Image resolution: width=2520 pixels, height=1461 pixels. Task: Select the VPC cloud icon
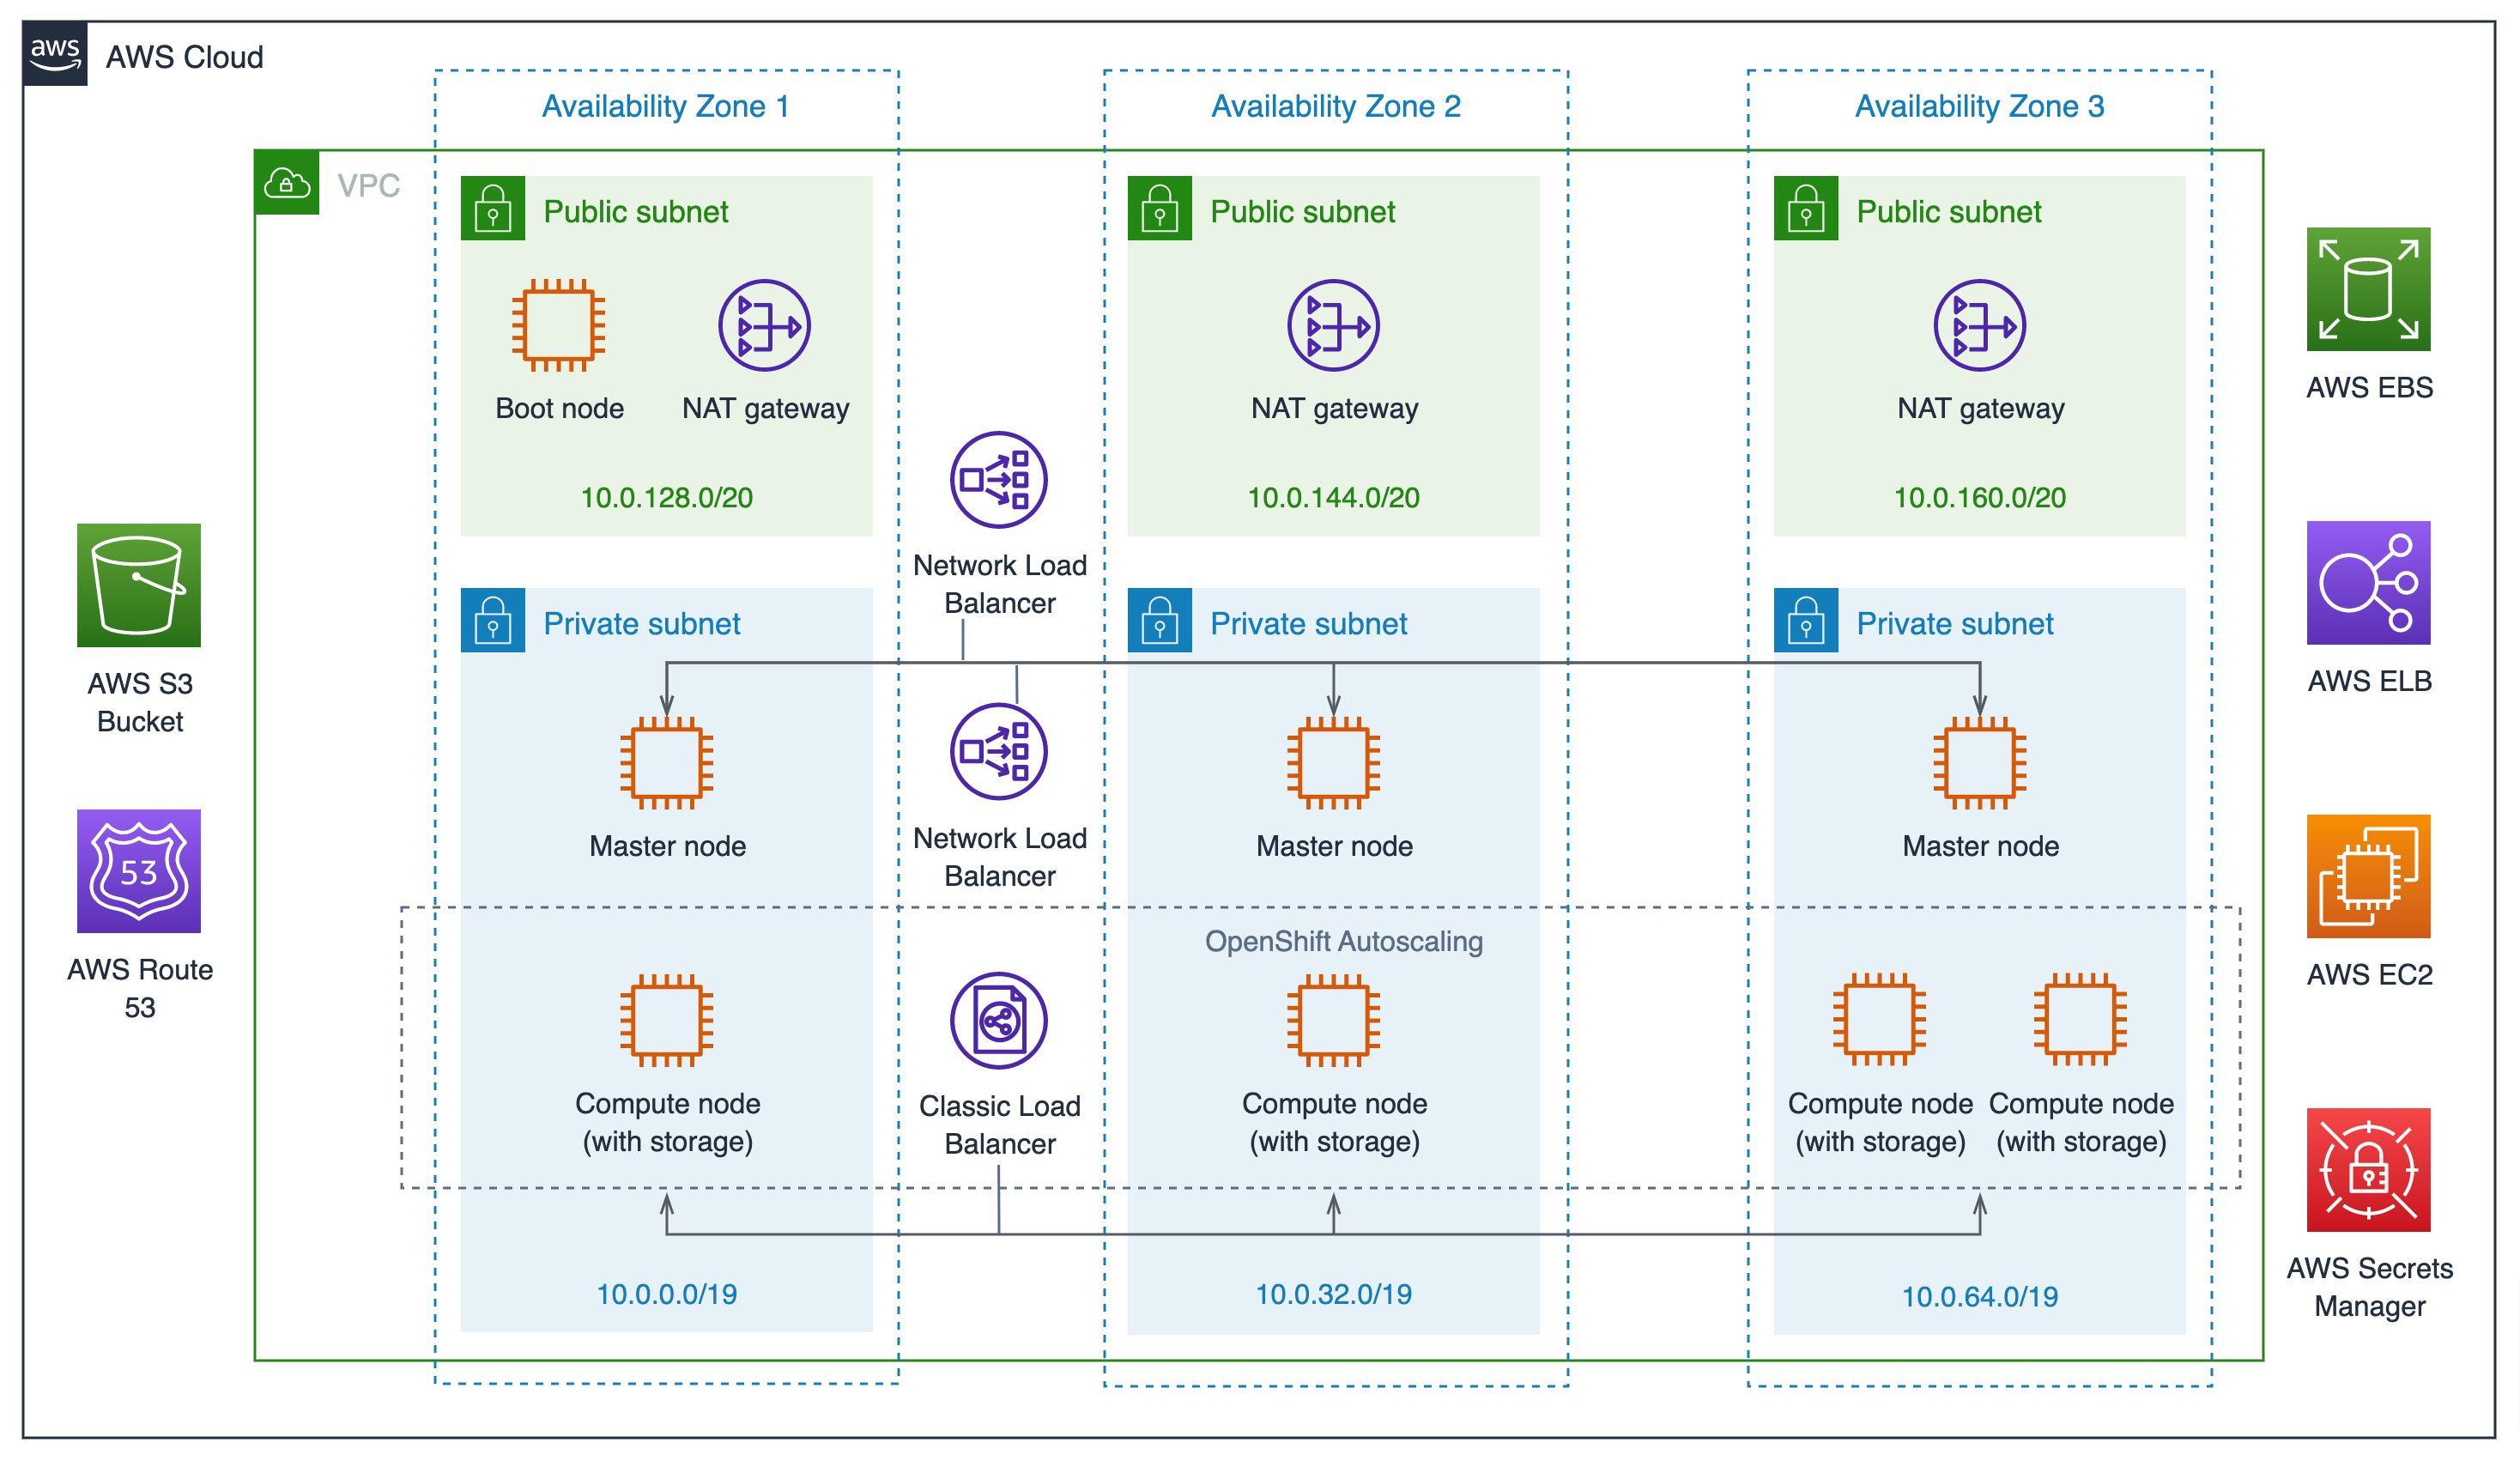click(x=287, y=183)
